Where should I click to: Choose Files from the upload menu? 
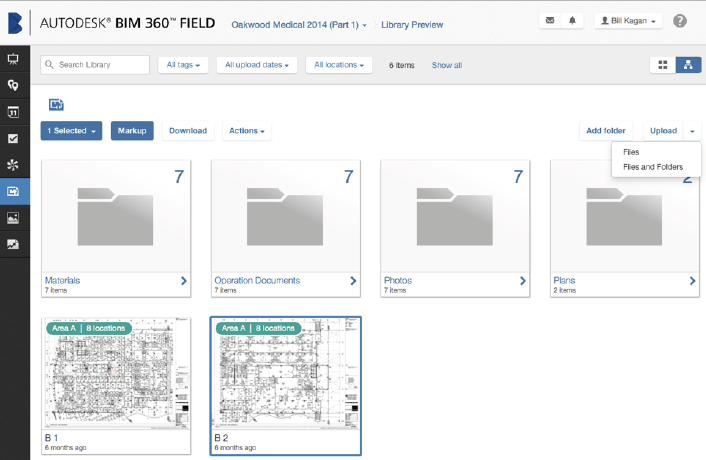tap(631, 152)
